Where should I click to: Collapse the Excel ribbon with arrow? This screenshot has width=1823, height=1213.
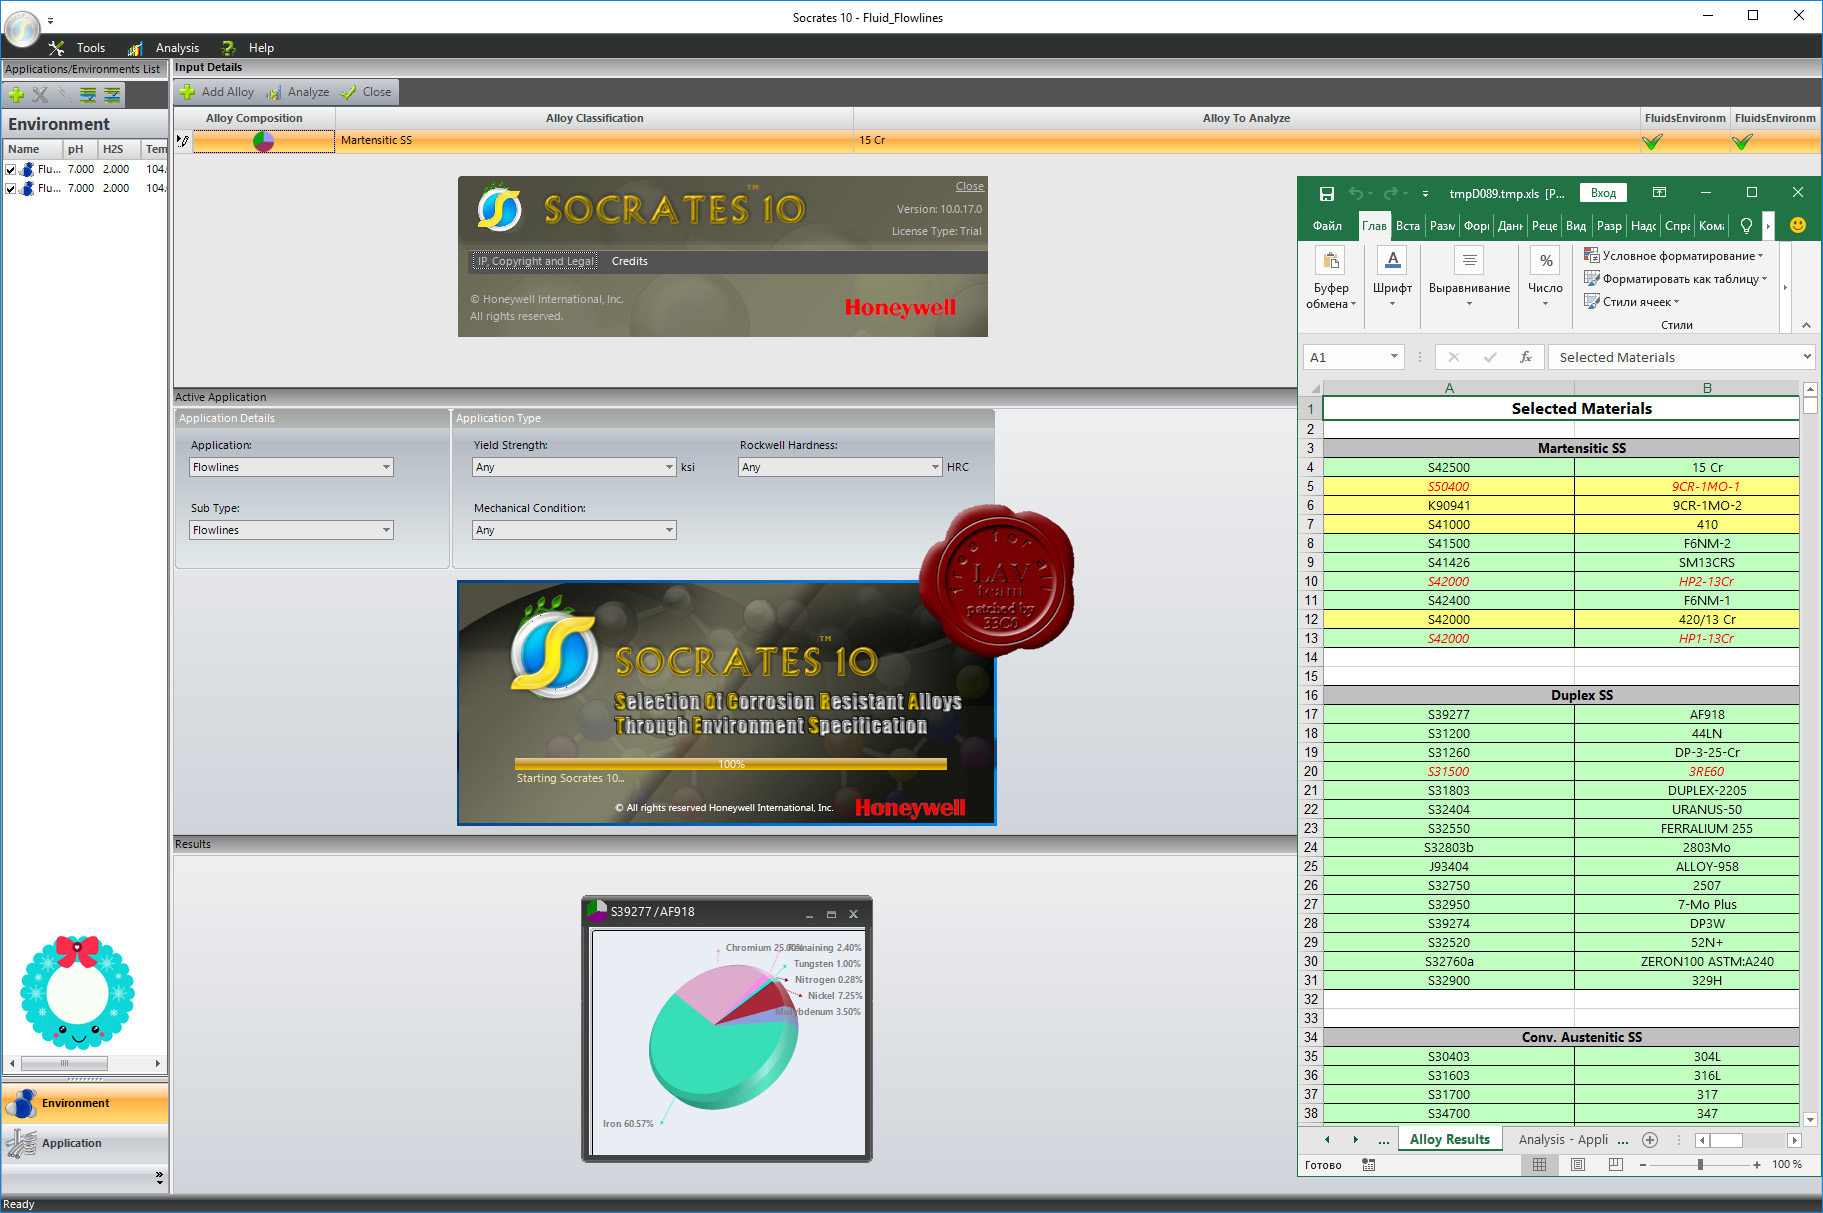[1806, 325]
